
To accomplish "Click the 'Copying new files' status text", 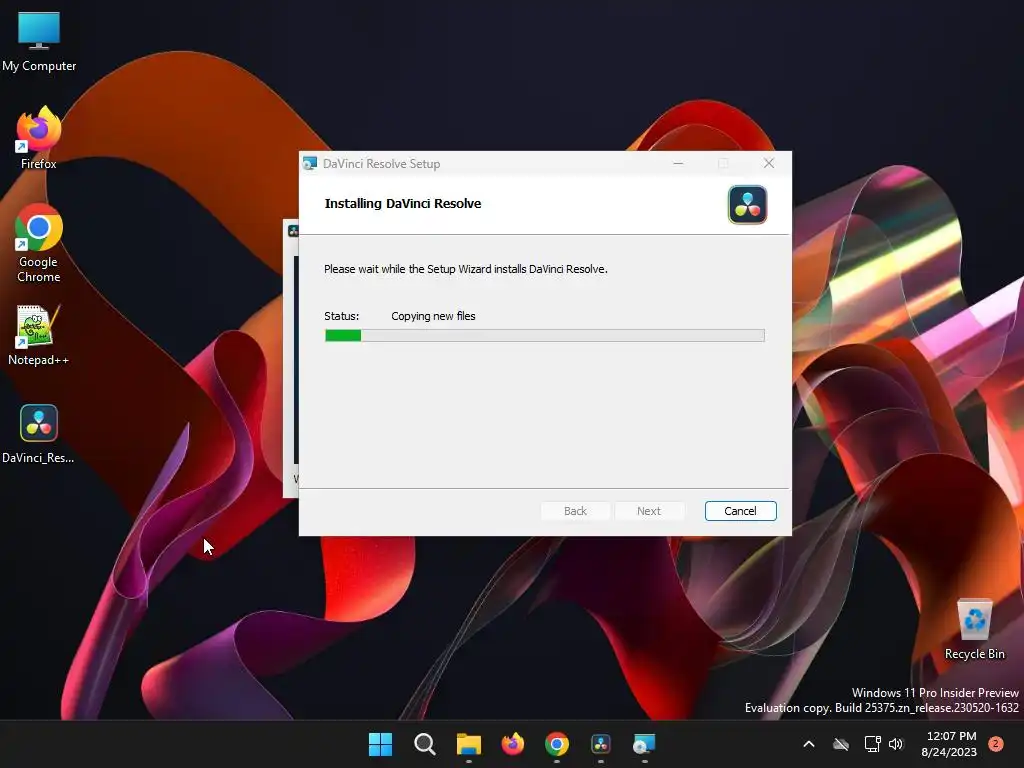I will [433, 316].
